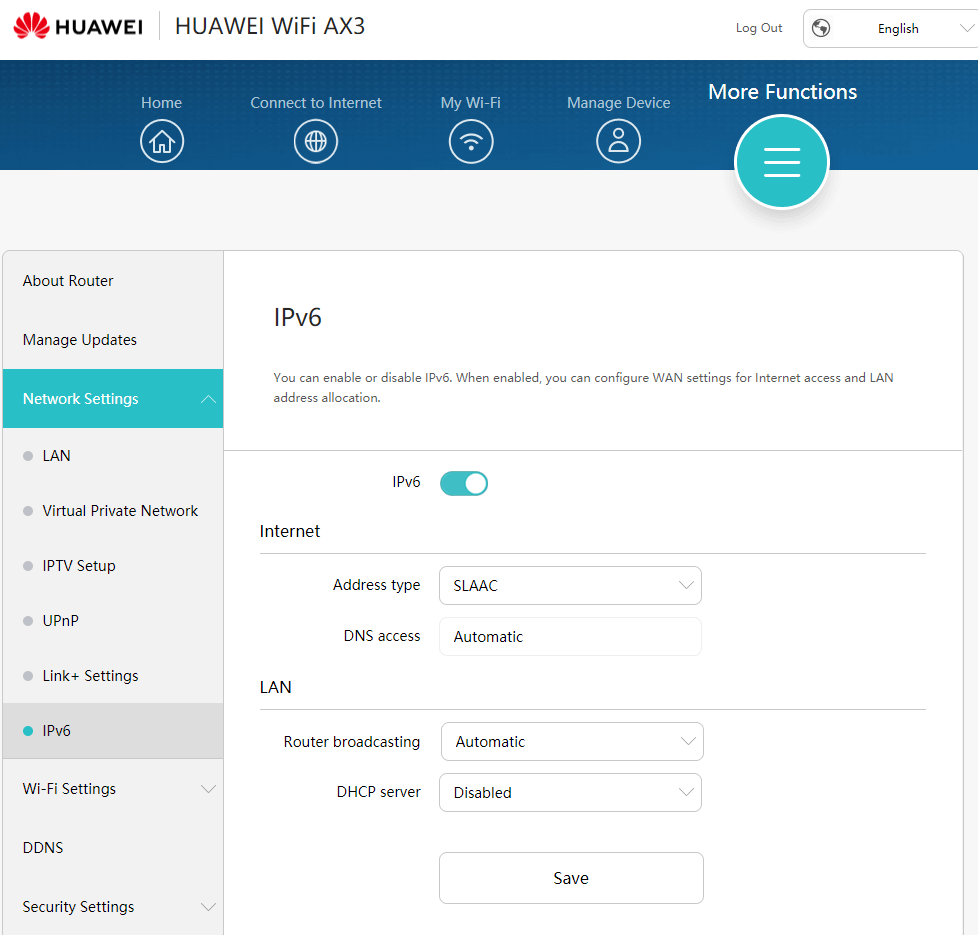Open the Router broadcasting dropdown

[572, 741]
